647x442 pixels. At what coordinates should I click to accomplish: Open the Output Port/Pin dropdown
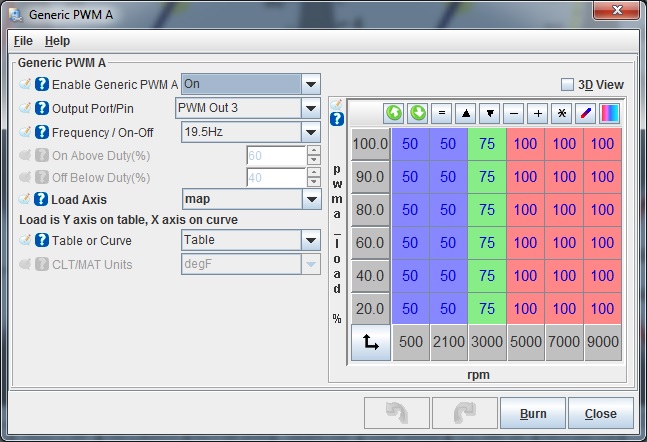pos(311,108)
